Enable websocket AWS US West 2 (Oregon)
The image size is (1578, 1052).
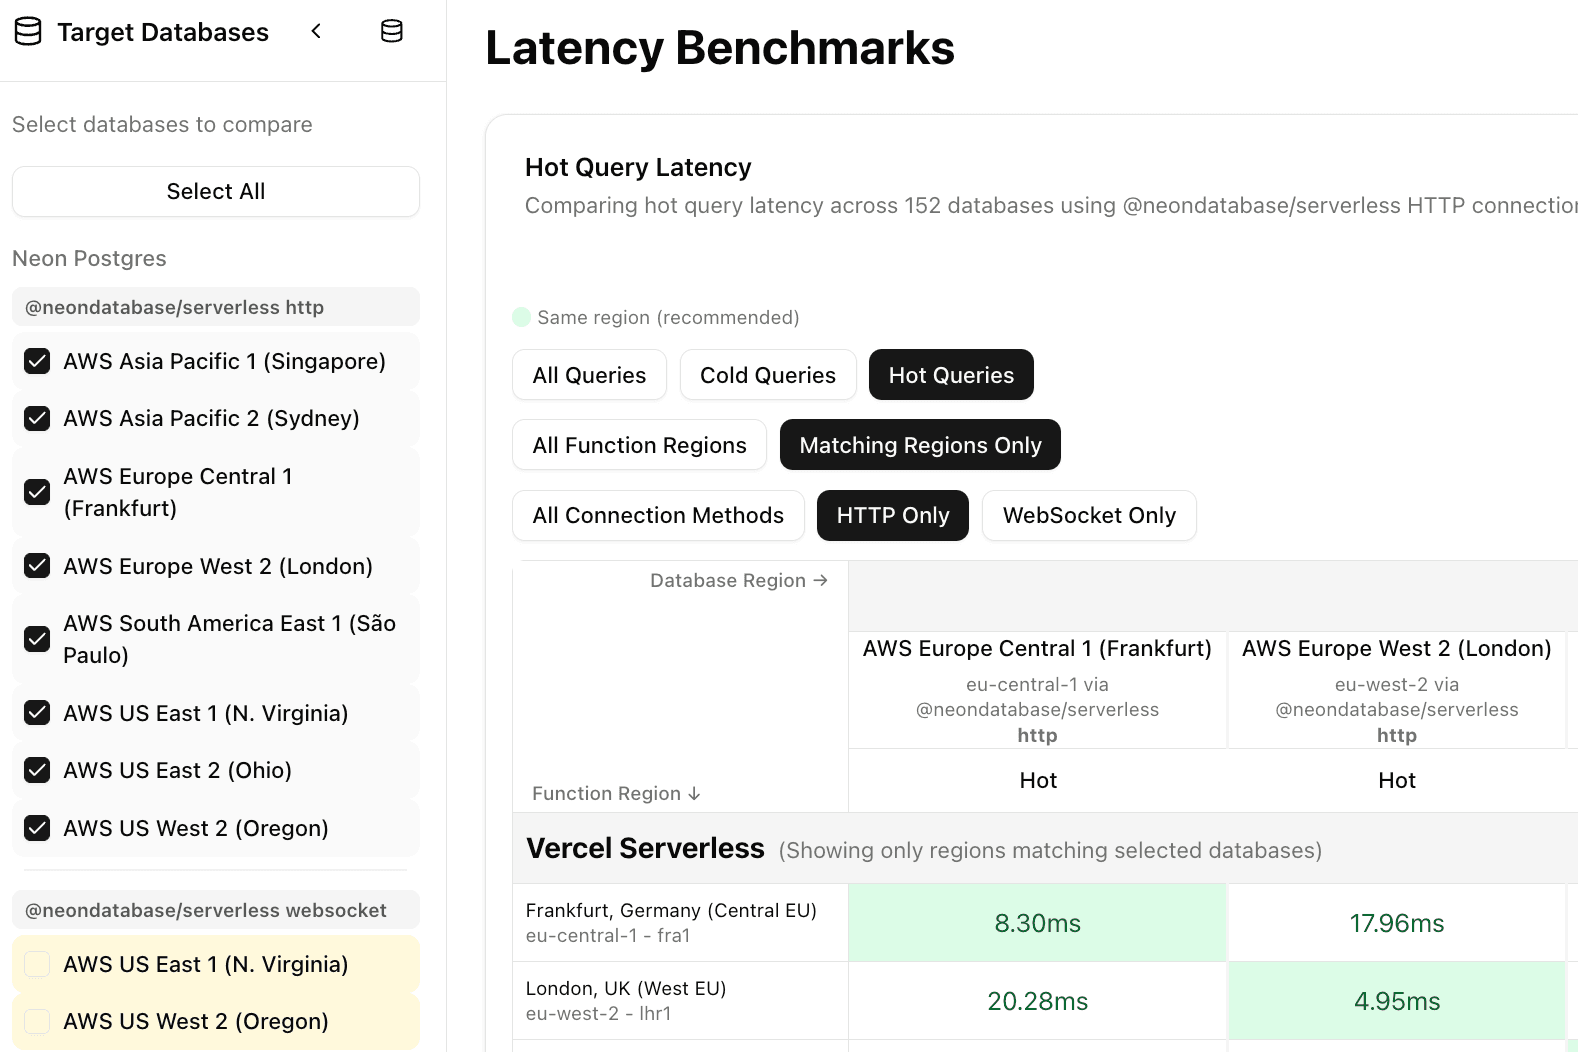click(37, 1021)
